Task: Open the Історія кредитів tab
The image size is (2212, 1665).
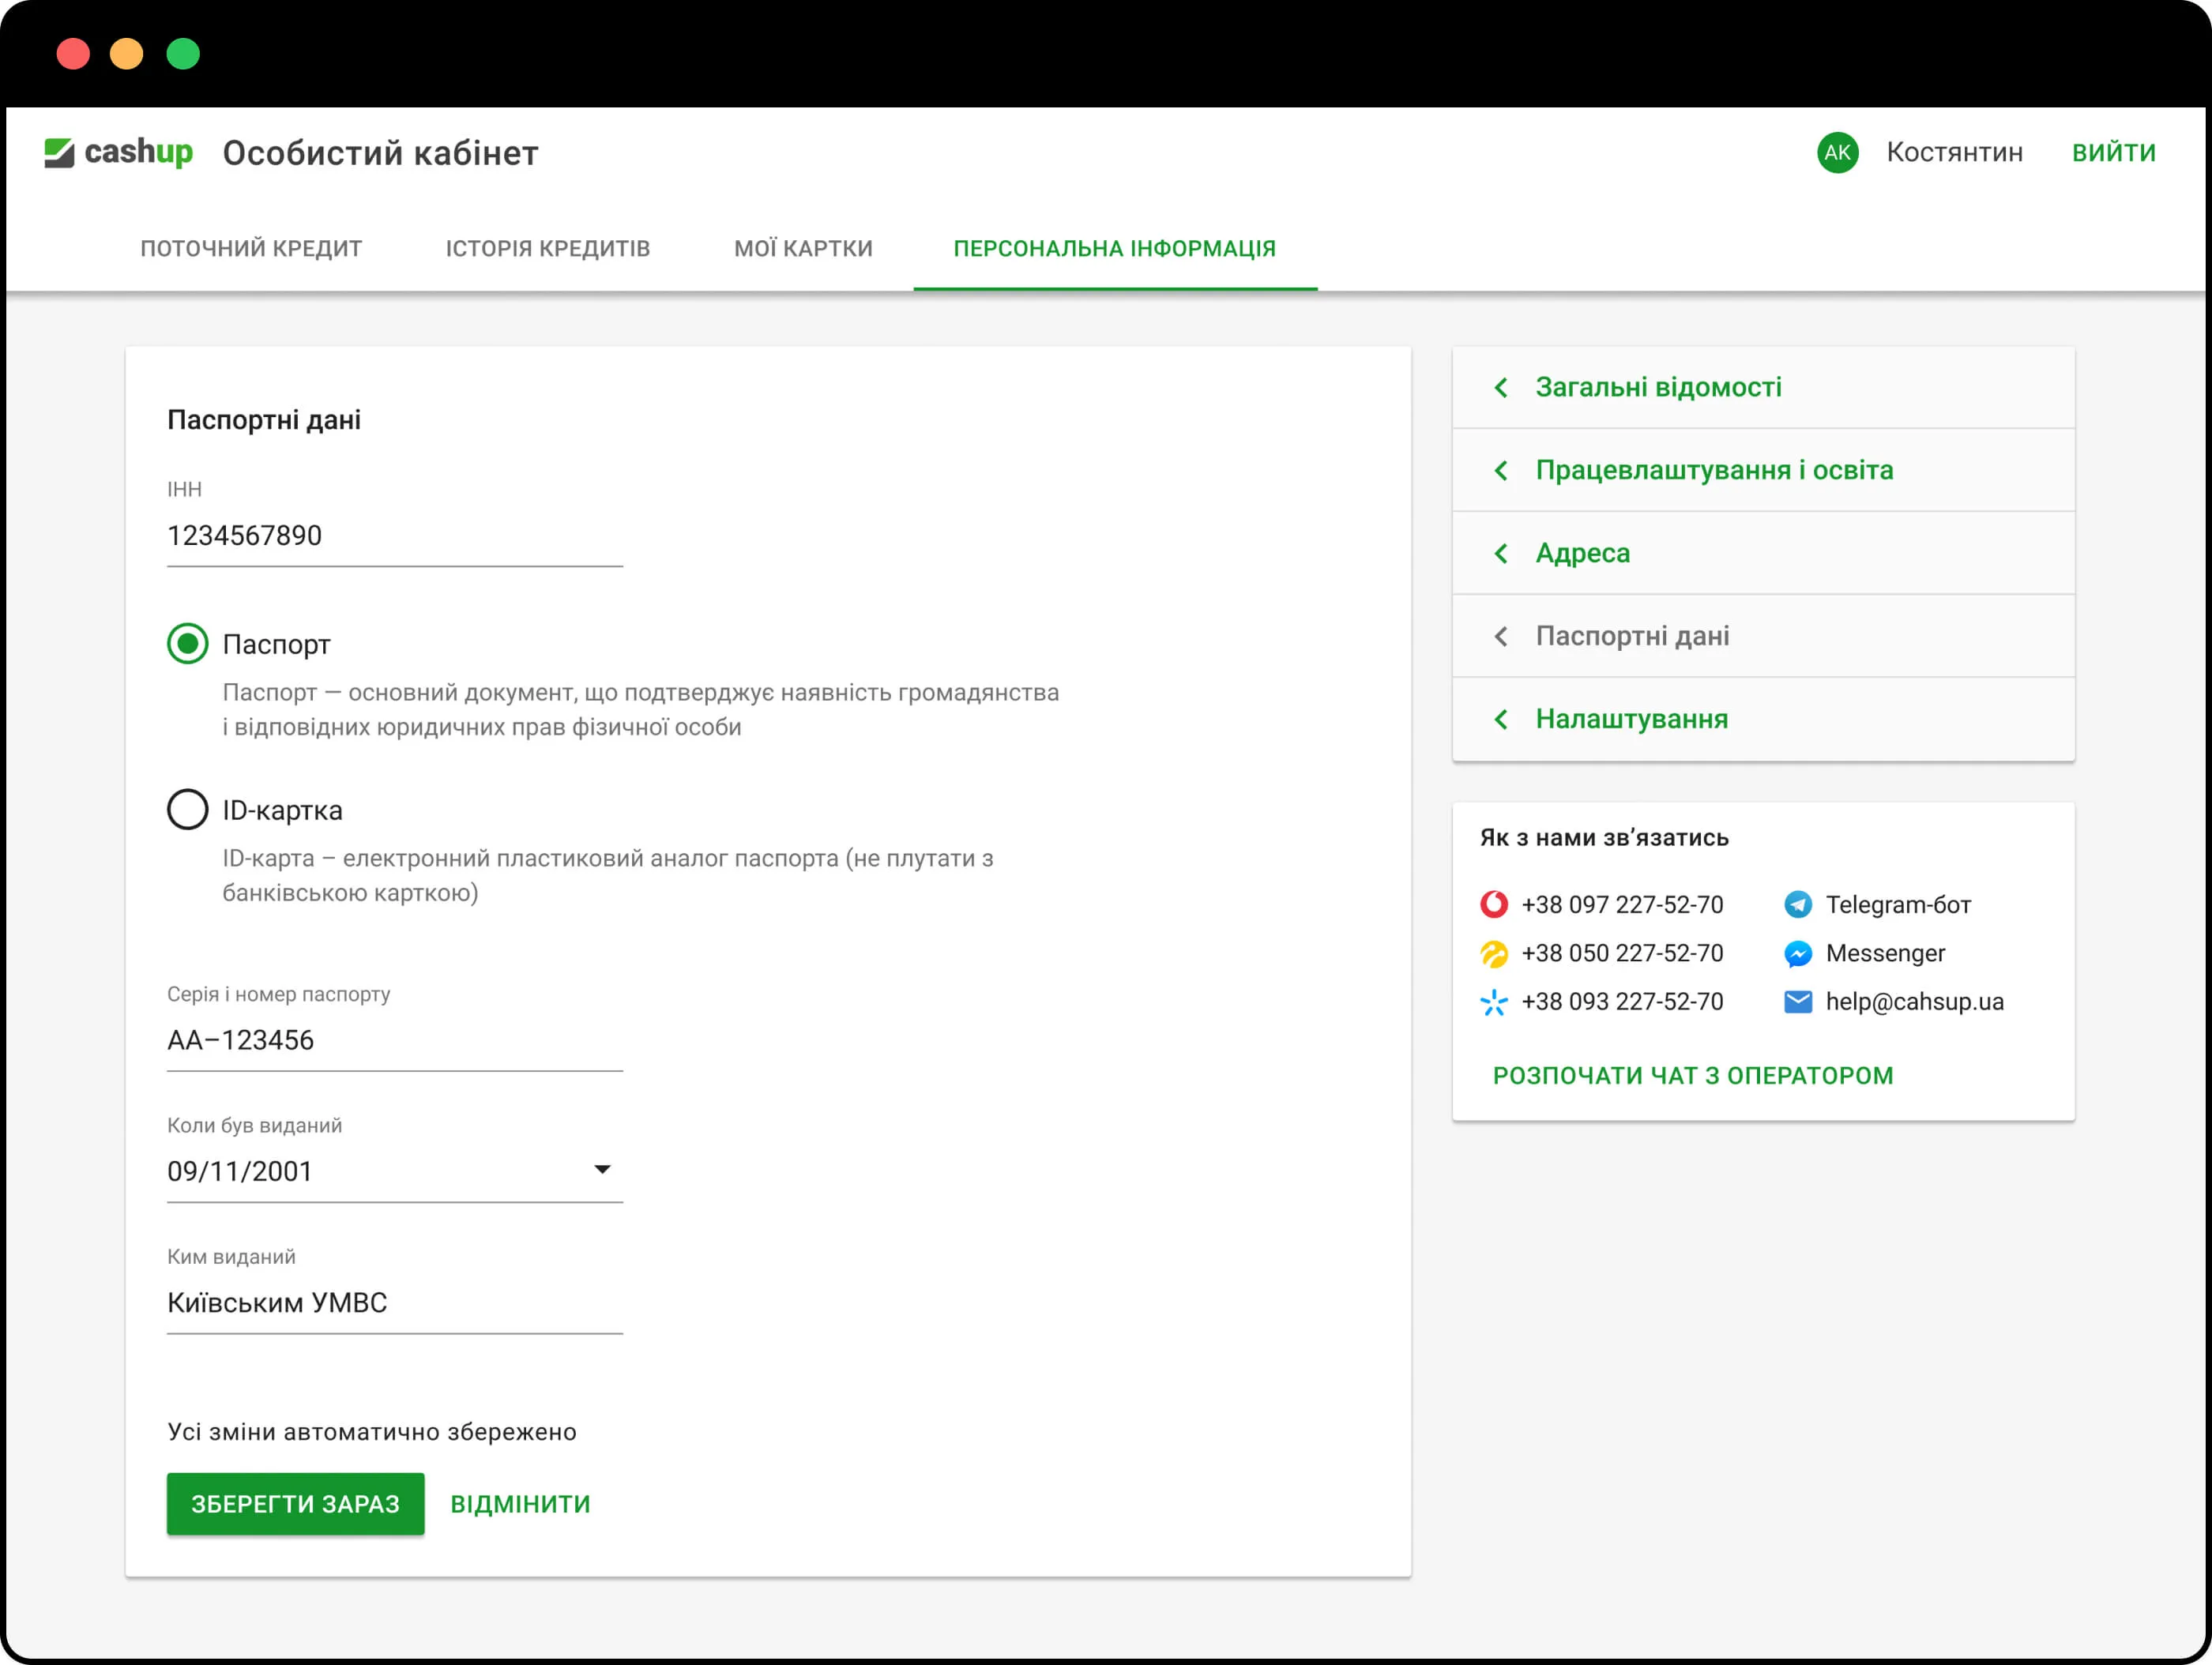Action: 547,248
